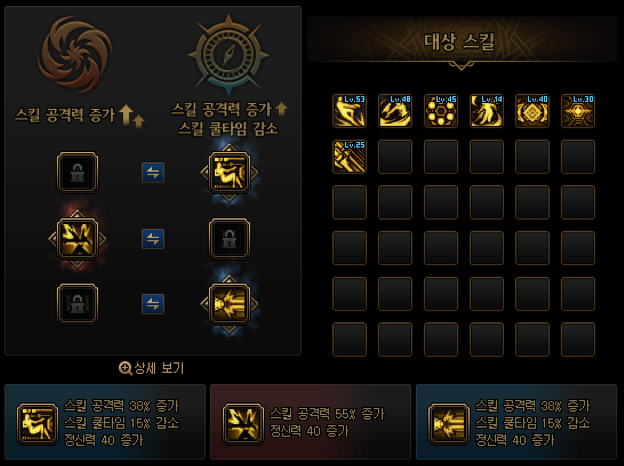The image size is (624, 466).
Task: Toggle the swap arrows in bottom row
Action: [x=153, y=304]
